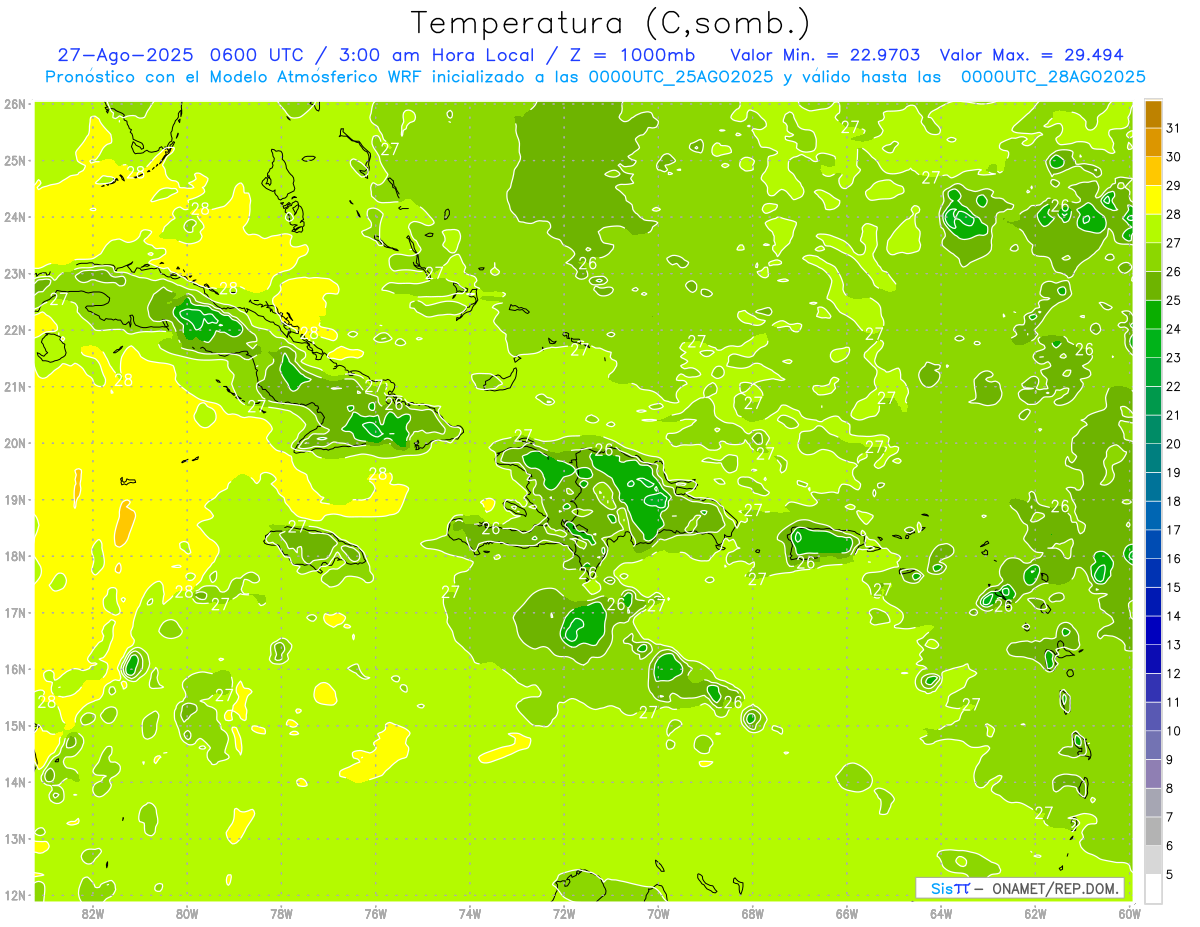Click the 25N latitude axis label
Image resolution: width=1200 pixels, height=927 pixels.
(x=15, y=161)
